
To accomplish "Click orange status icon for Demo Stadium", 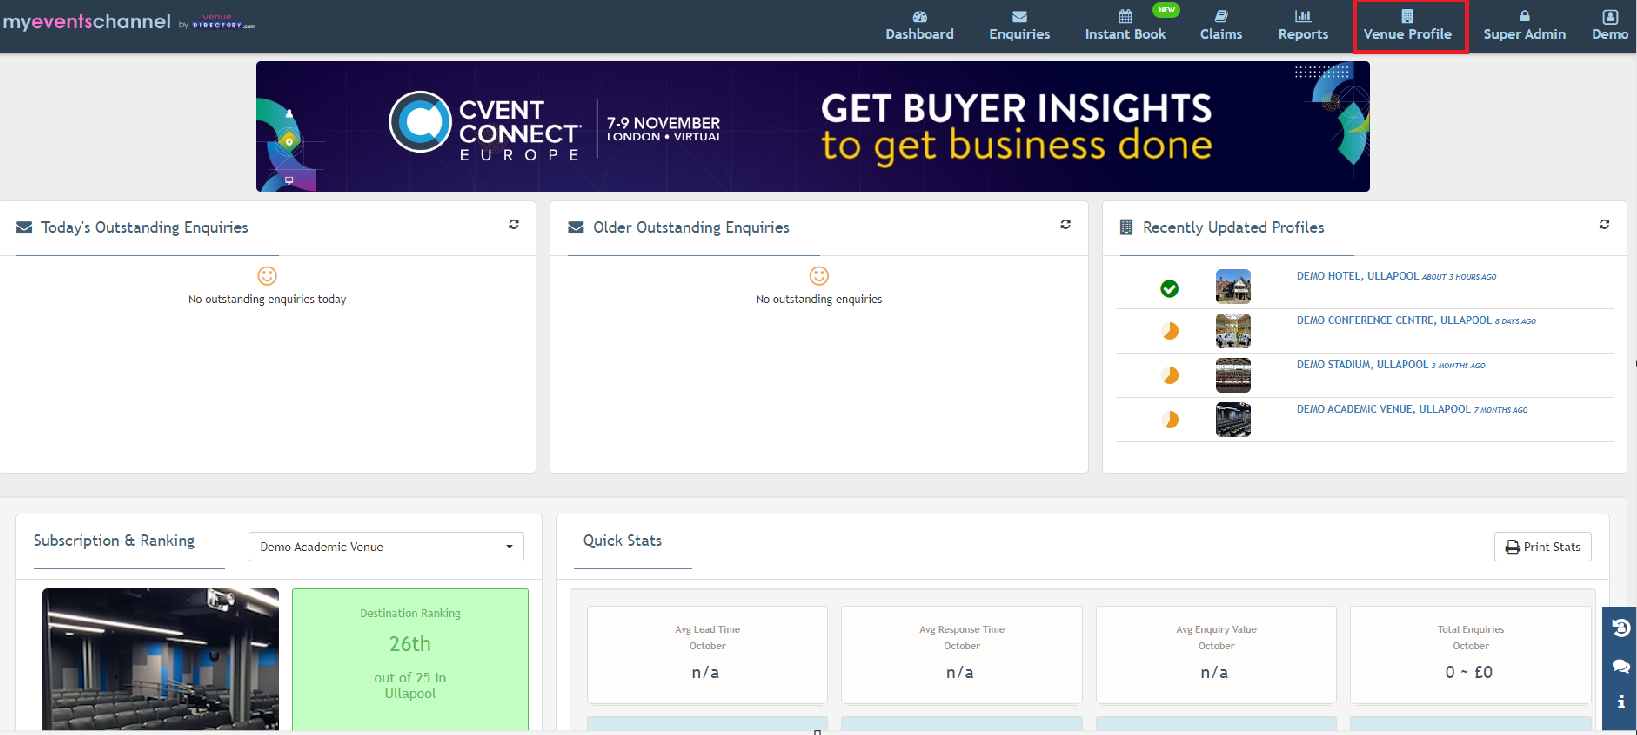I will pyautogui.click(x=1170, y=375).
